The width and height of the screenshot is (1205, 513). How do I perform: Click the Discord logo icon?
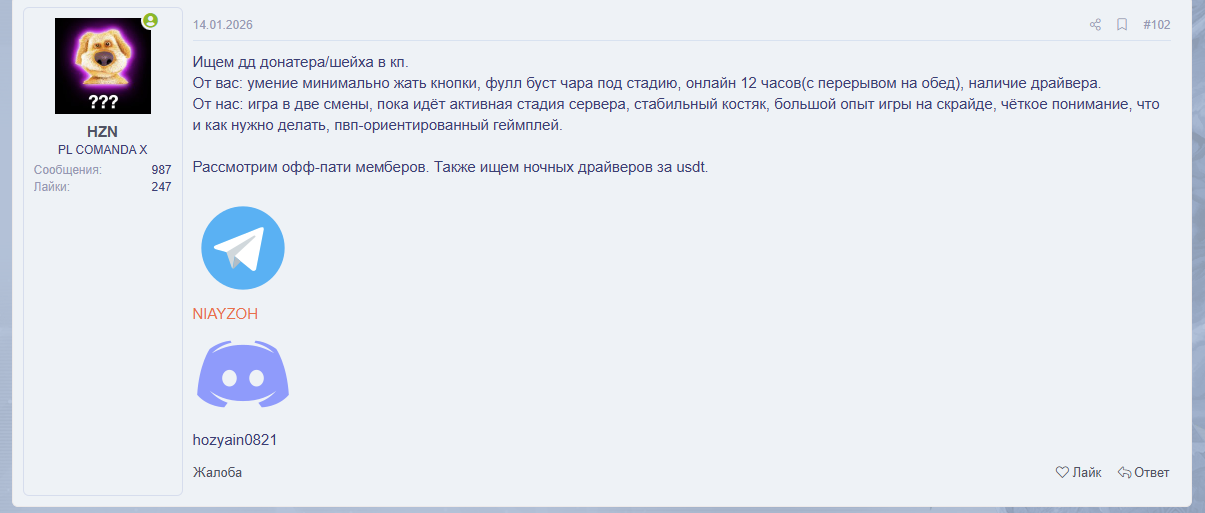pos(243,374)
